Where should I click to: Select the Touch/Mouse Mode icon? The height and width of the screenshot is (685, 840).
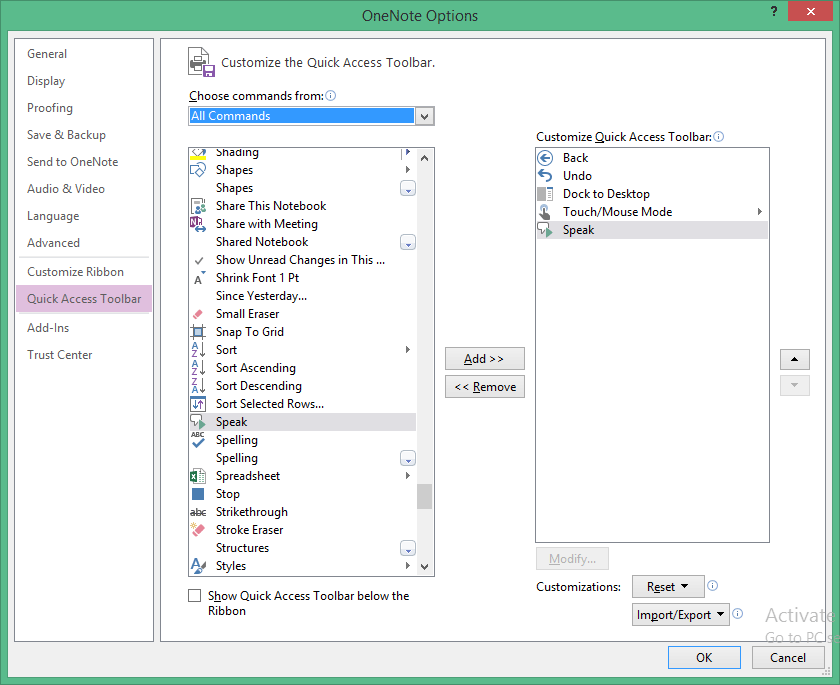tap(545, 212)
